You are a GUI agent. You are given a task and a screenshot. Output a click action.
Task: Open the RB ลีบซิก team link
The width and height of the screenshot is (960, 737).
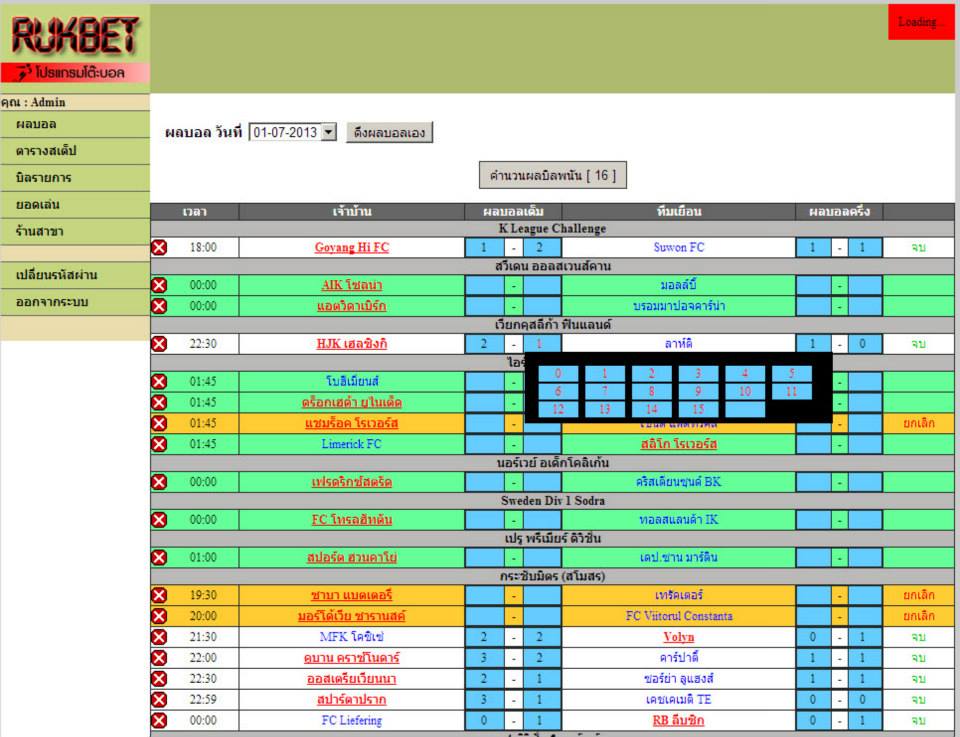pyautogui.click(x=678, y=720)
